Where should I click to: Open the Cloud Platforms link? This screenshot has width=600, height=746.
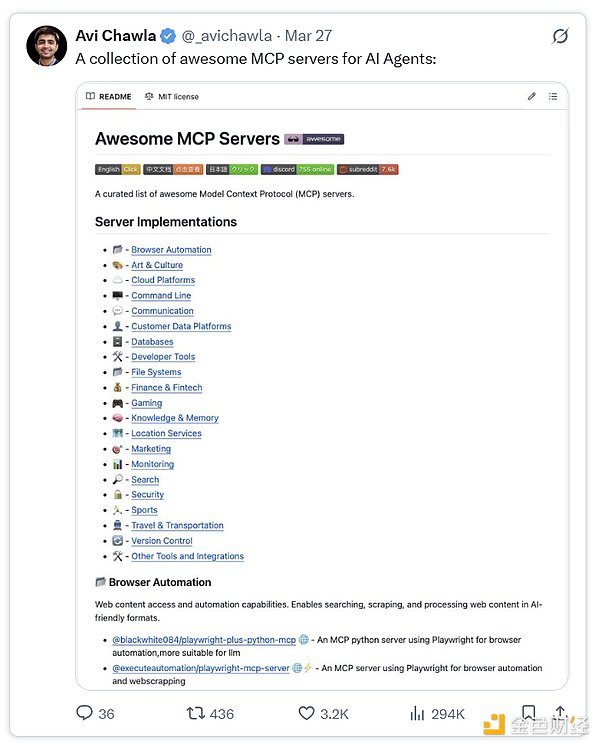point(163,280)
